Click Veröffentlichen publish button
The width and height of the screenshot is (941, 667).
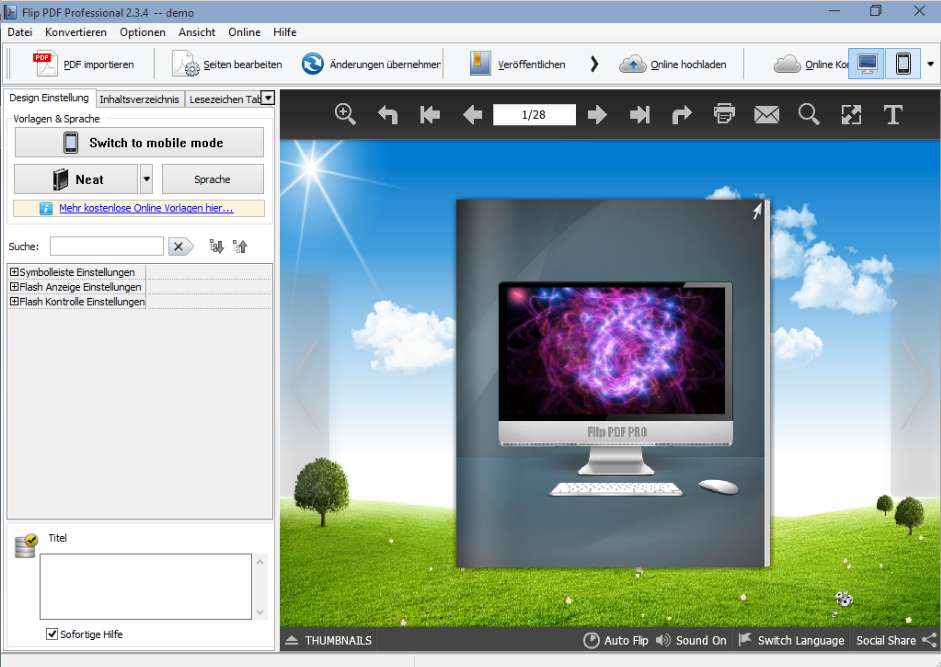pyautogui.click(x=517, y=64)
